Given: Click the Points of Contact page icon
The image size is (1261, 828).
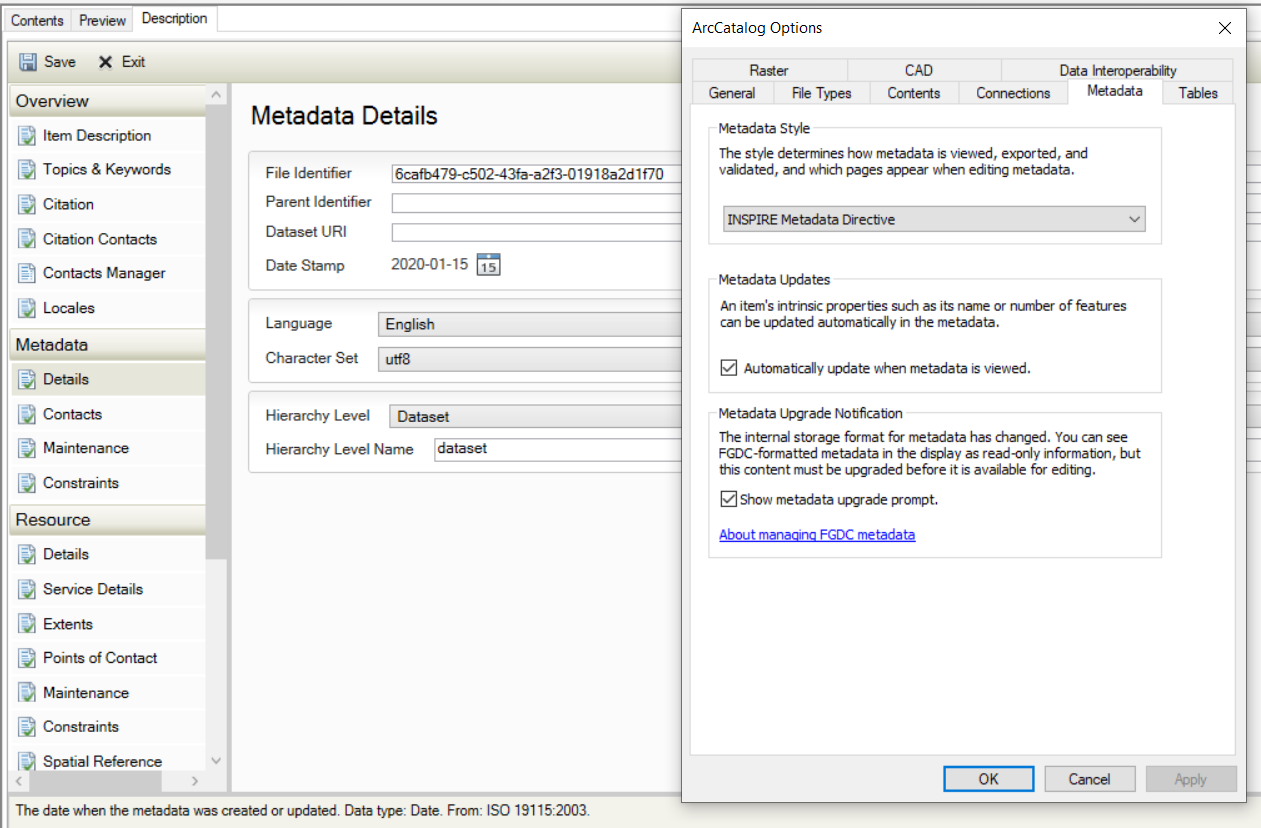Looking at the screenshot, I should (x=27, y=658).
